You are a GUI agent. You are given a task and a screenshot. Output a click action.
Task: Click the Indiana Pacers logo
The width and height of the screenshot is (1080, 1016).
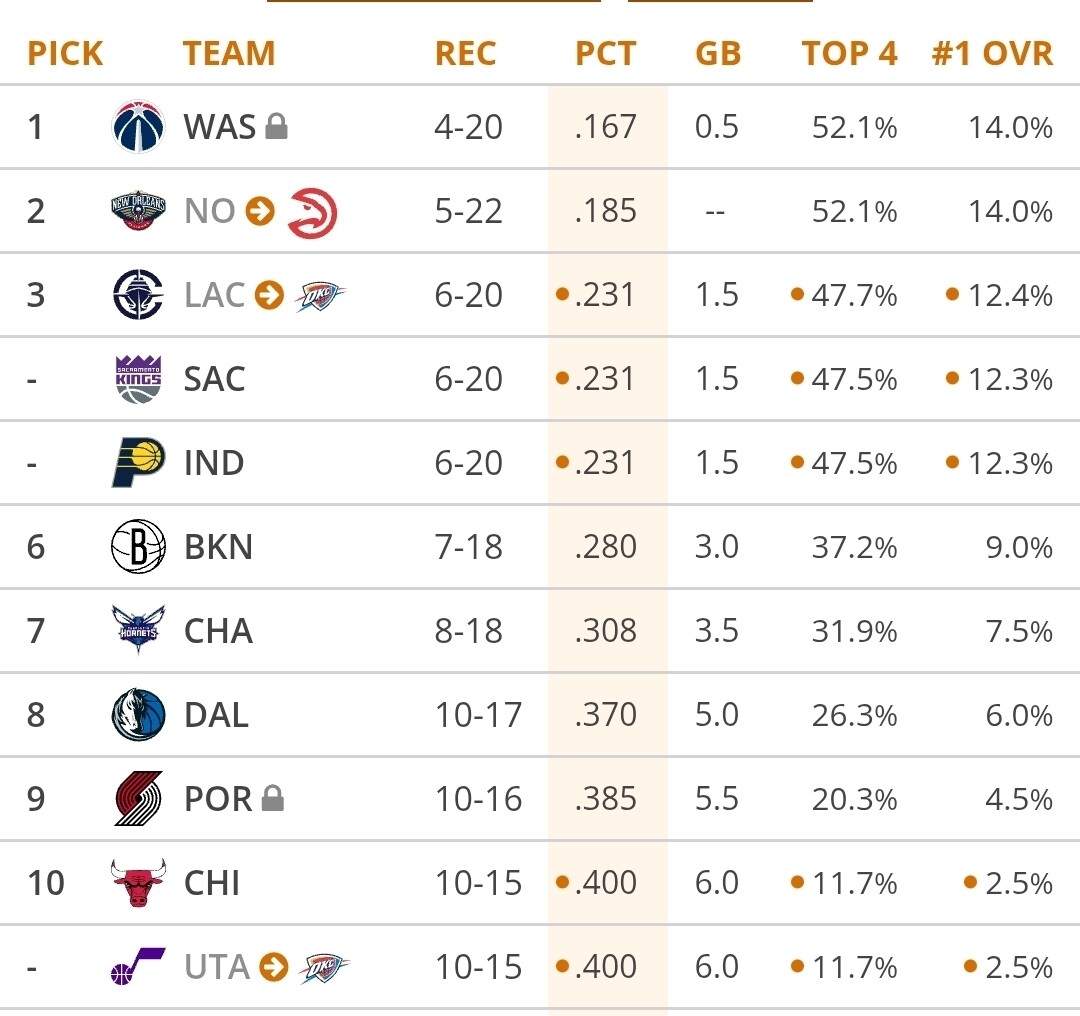138,463
